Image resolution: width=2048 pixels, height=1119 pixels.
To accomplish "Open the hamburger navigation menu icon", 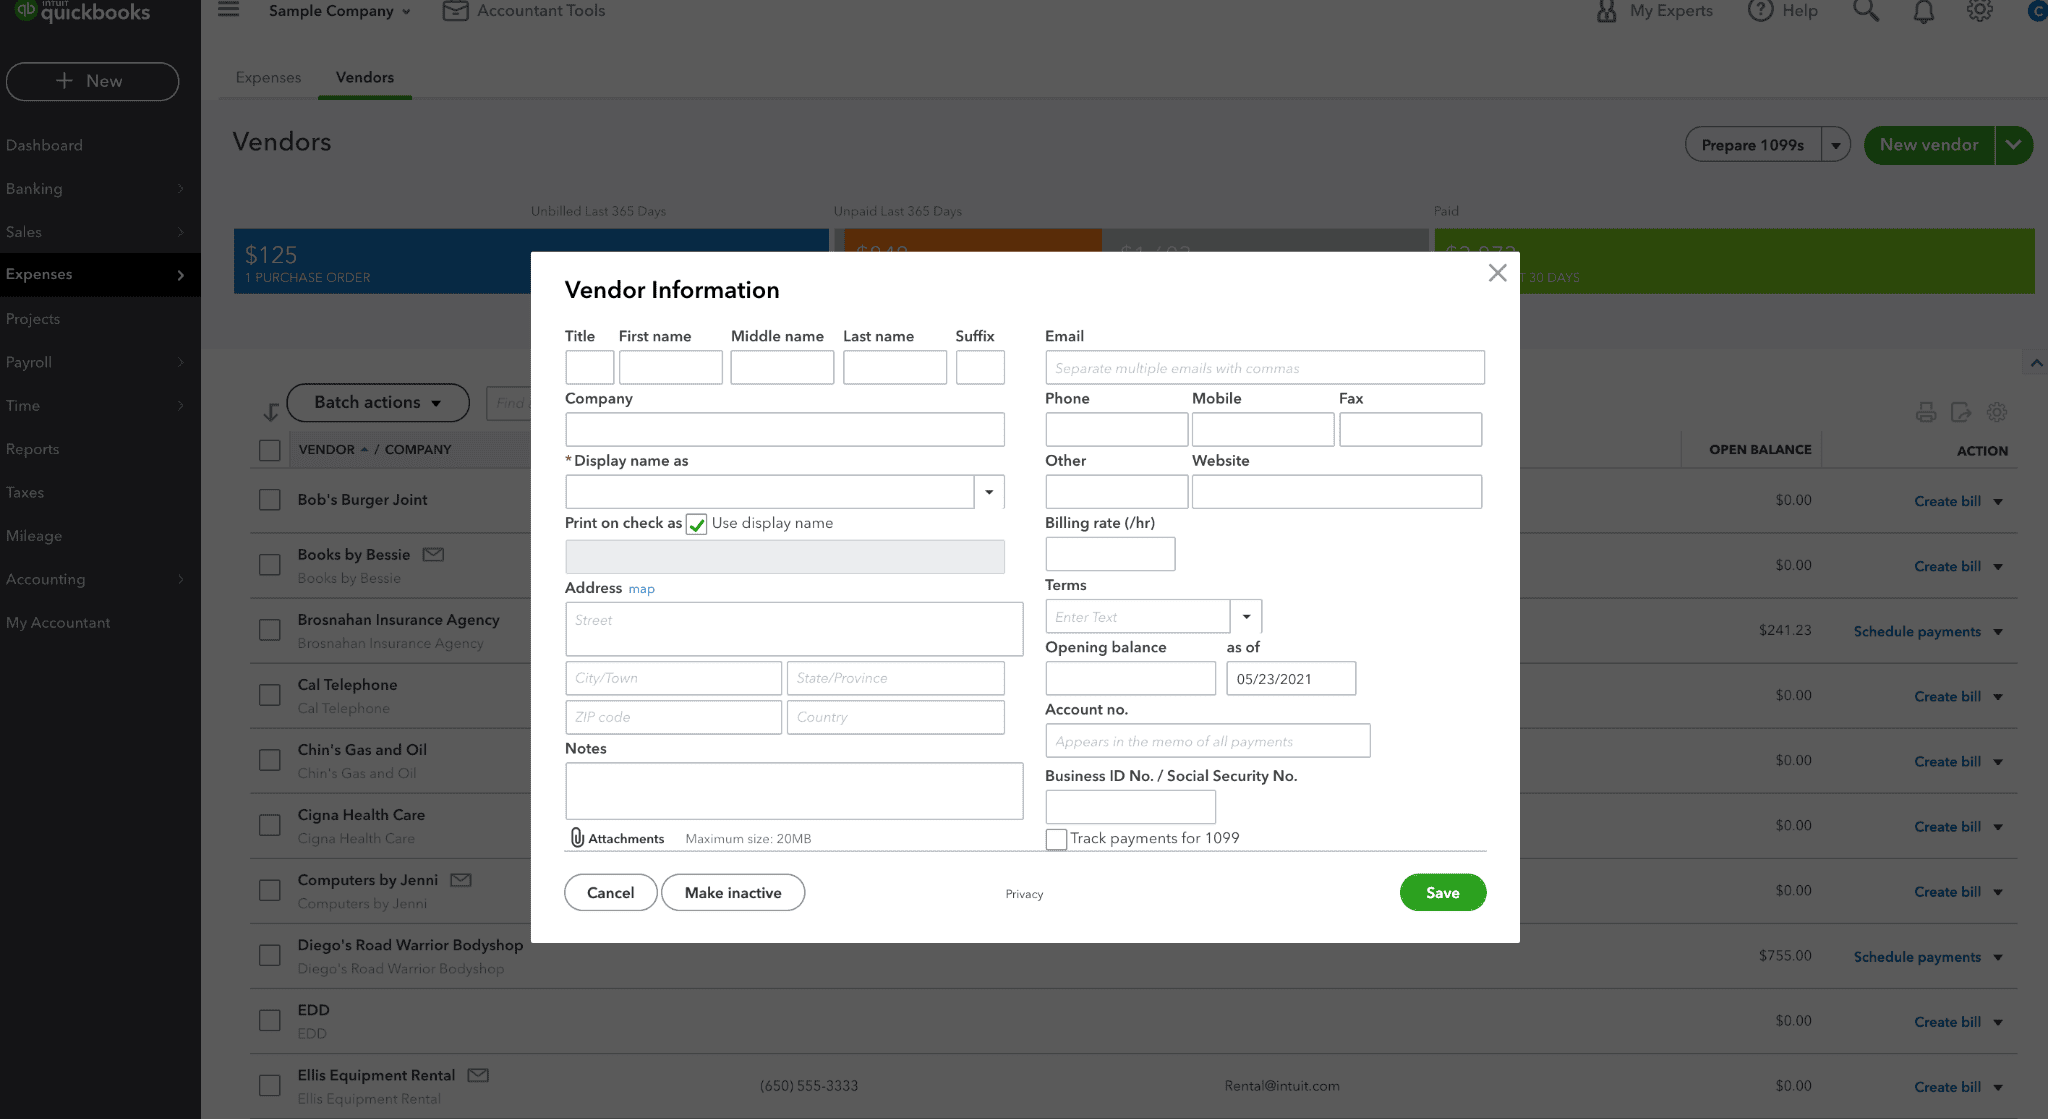I will [x=228, y=10].
